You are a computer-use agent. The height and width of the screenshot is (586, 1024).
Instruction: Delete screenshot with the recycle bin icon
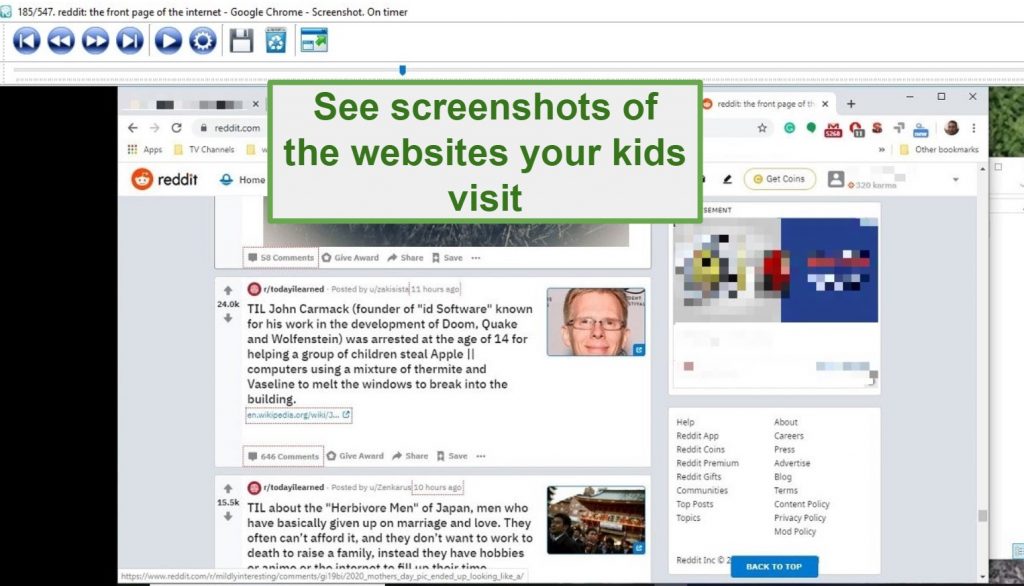coord(276,41)
